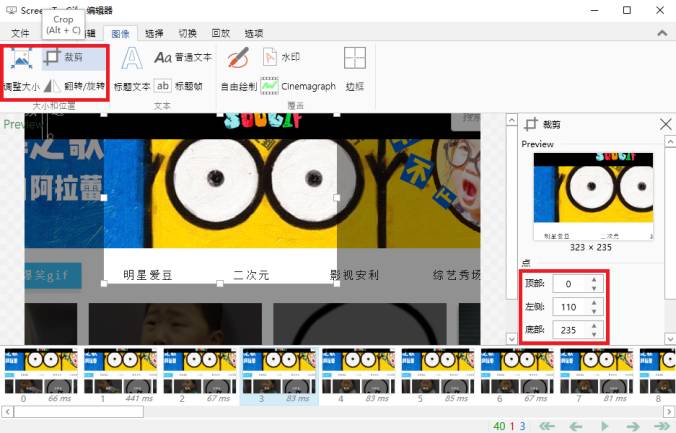Click the right-middle crop handle
The width and height of the screenshot is (676, 433).
(x=337, y=198)
